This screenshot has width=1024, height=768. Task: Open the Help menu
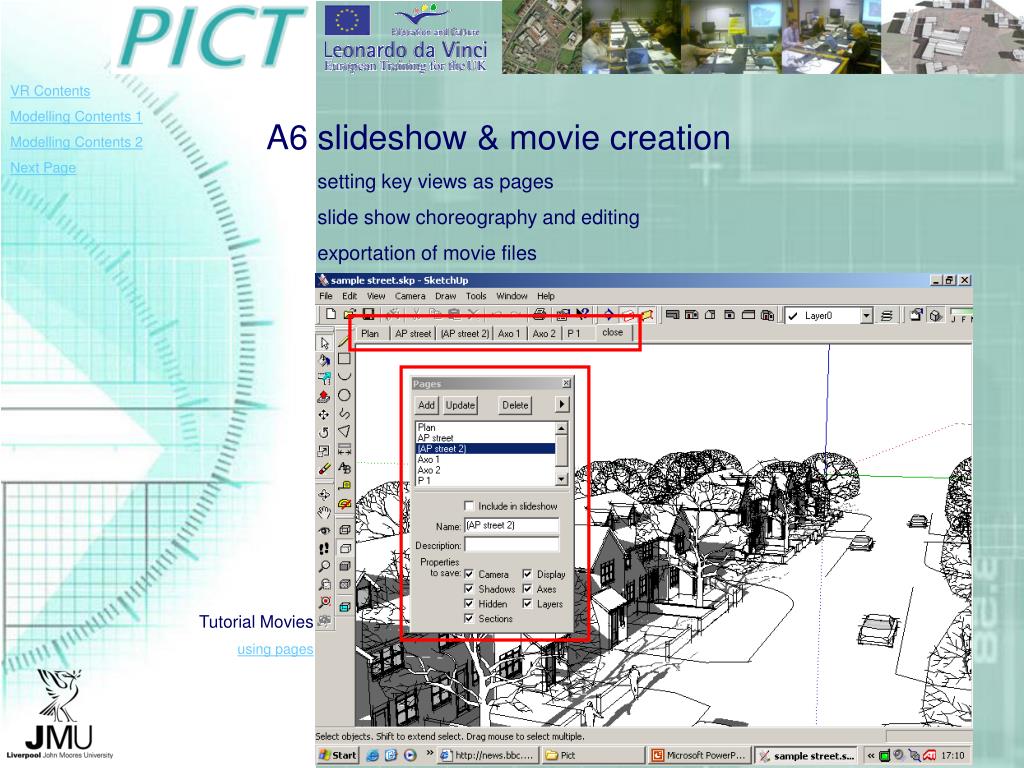(546, 296)
